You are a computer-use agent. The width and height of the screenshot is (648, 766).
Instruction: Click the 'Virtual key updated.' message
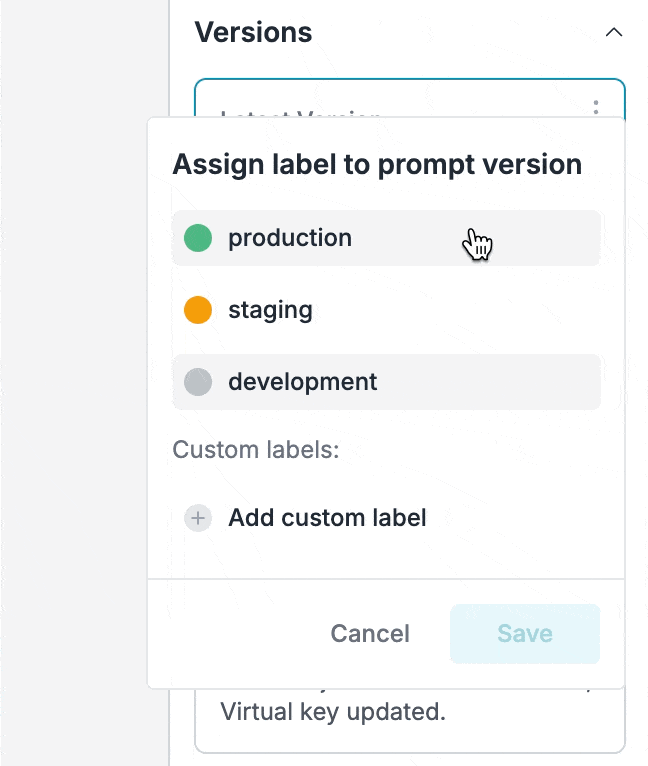(x=332, y=713)
